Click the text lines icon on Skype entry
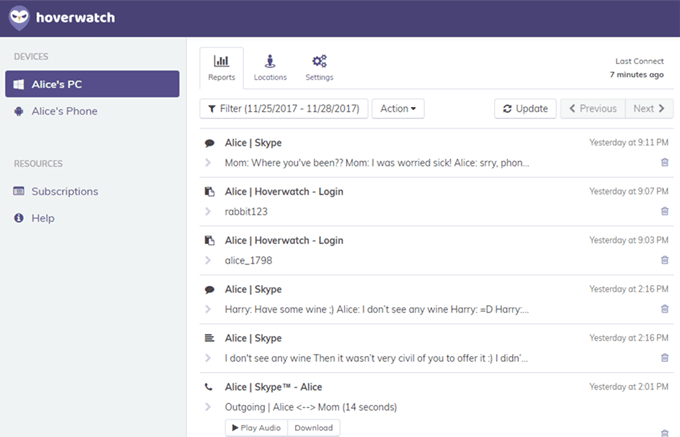680x437 pixels. (x=209, y=338)
